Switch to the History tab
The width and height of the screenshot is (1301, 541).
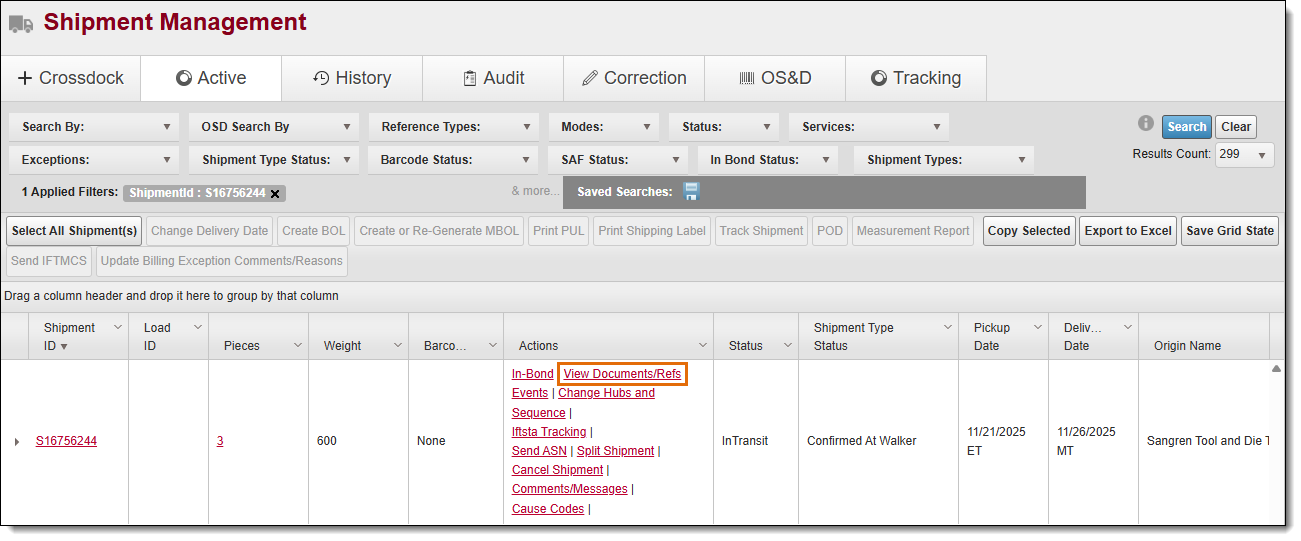351,78
